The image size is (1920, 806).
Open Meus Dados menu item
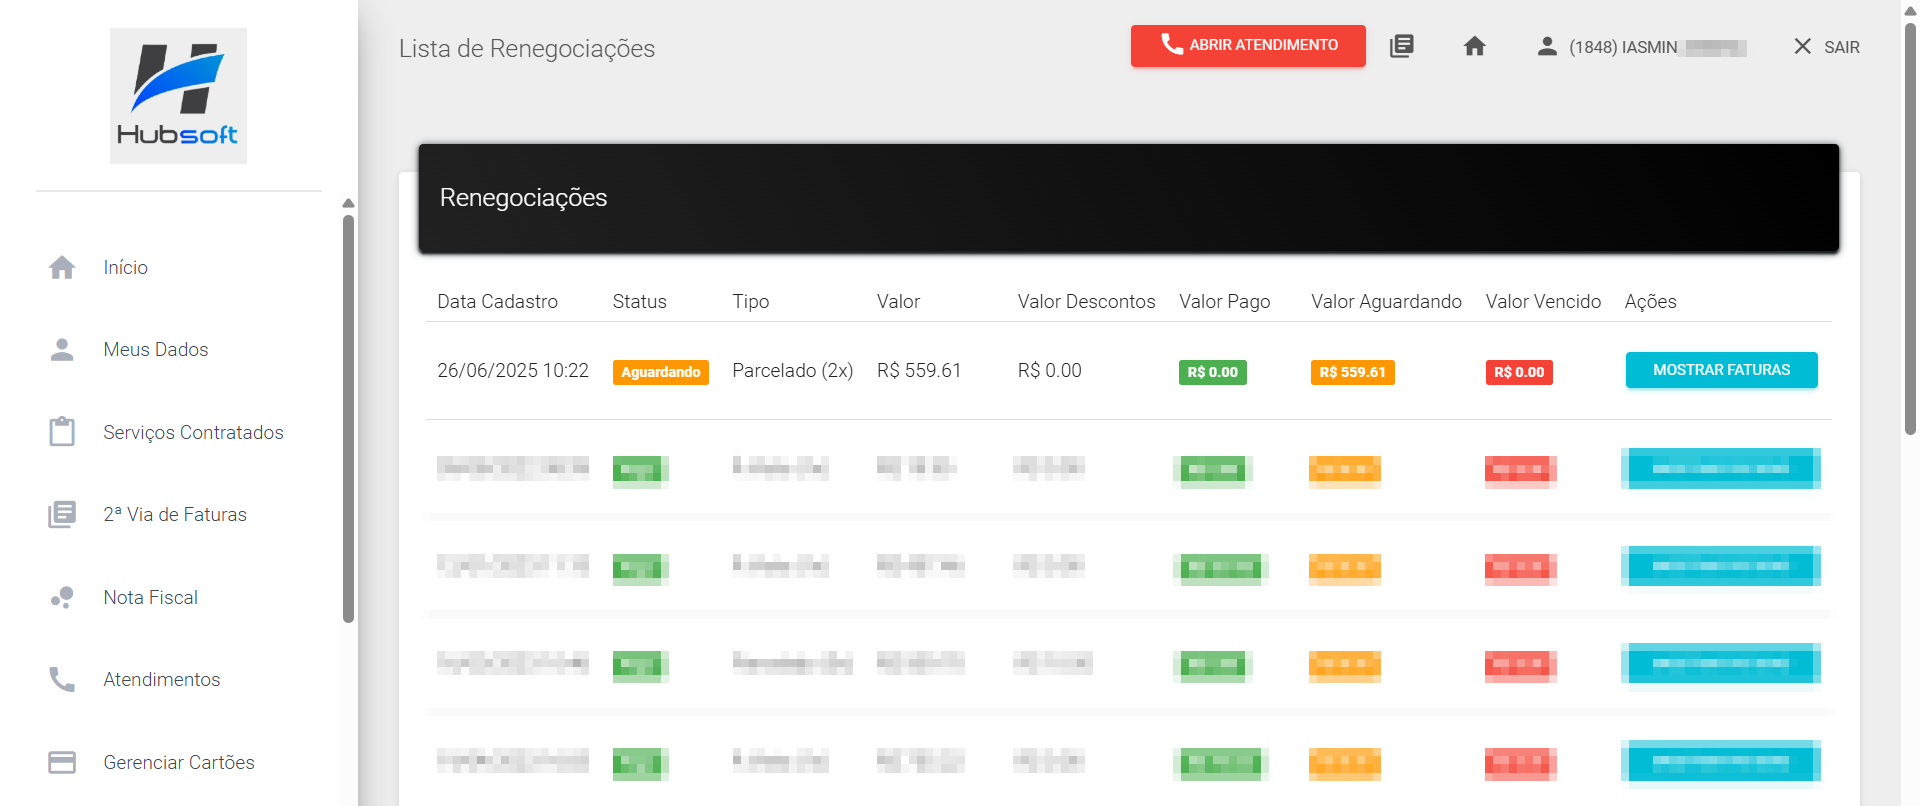pos(156,350)
